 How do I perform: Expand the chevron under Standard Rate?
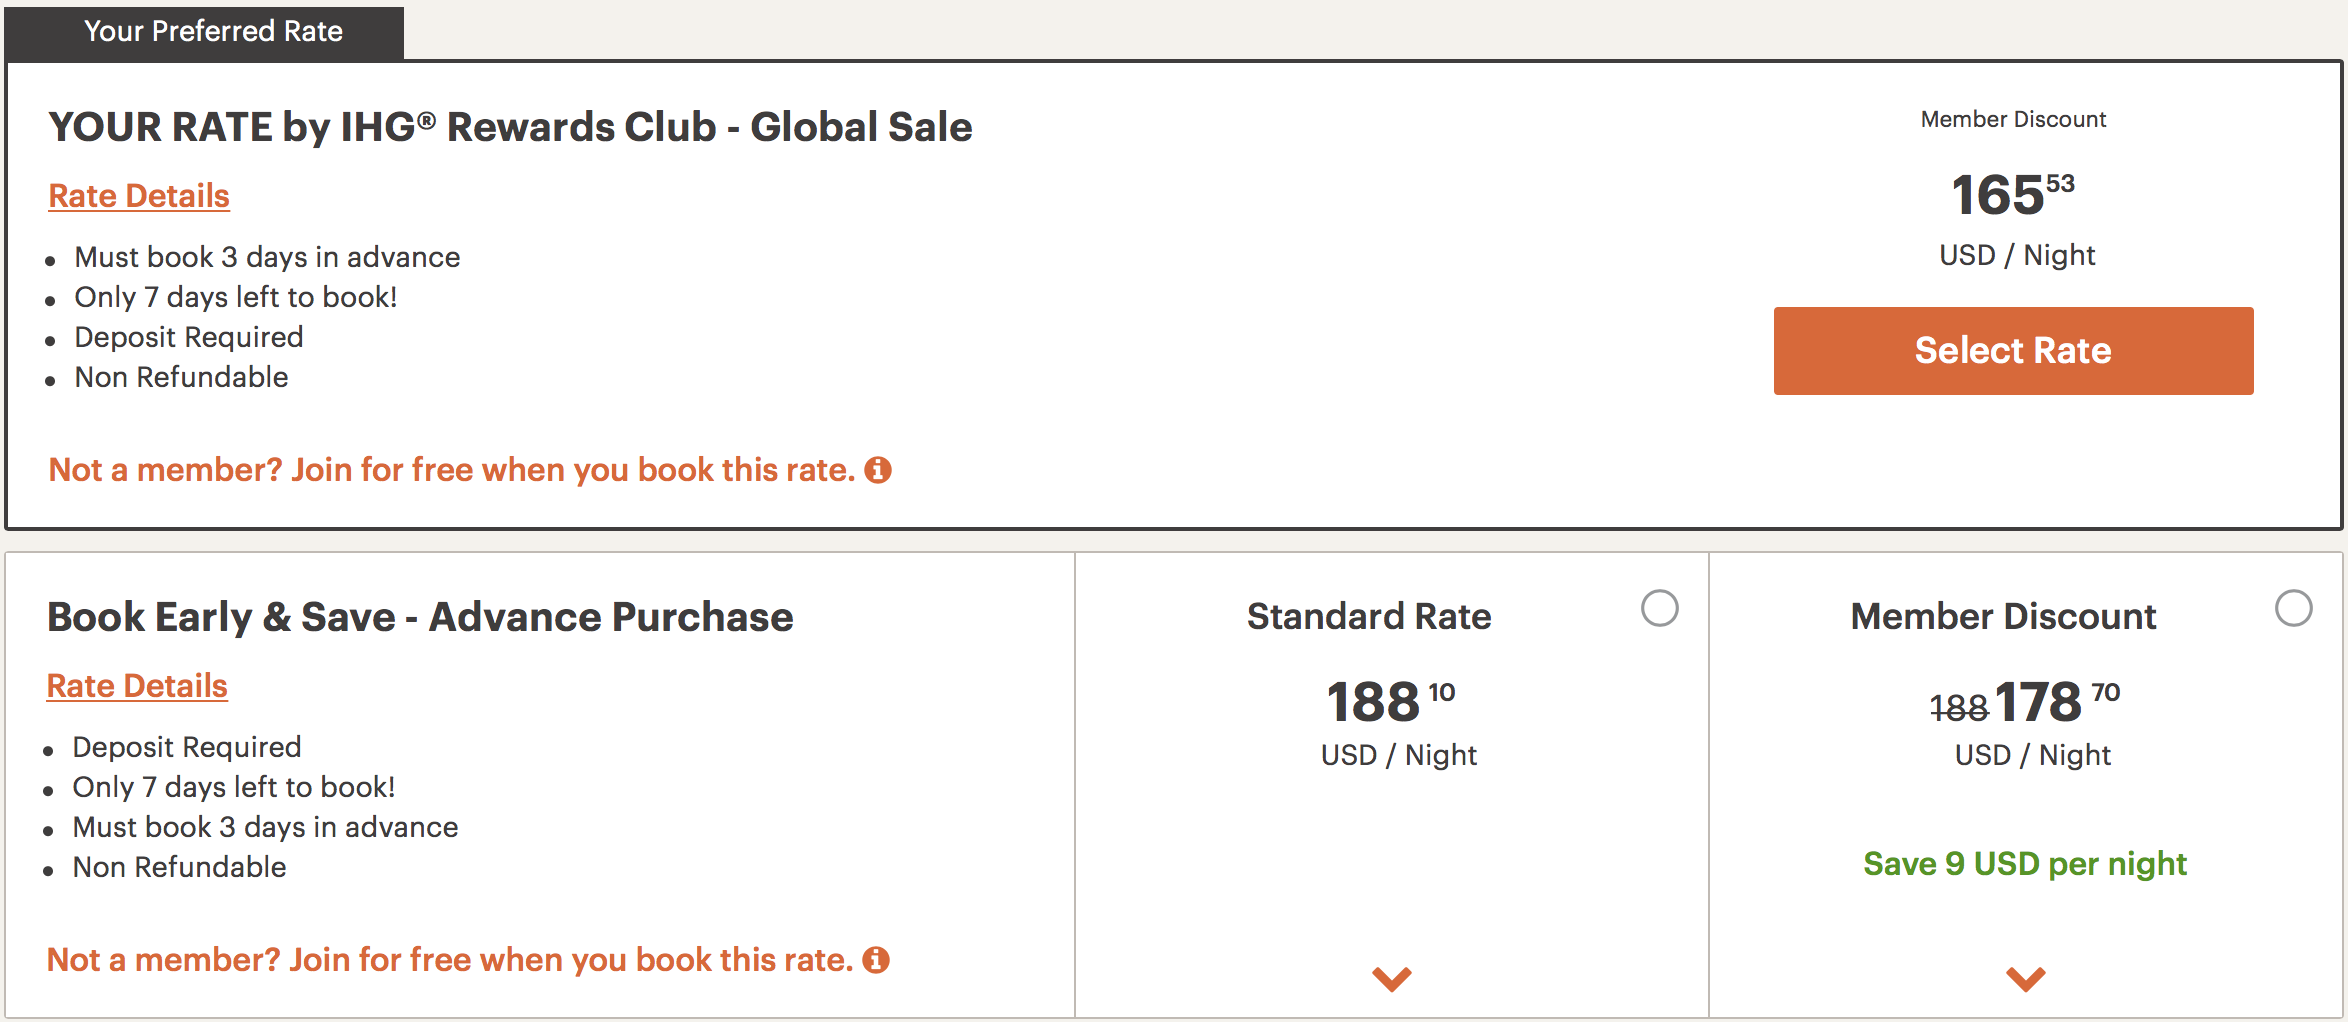(1391, 978)
